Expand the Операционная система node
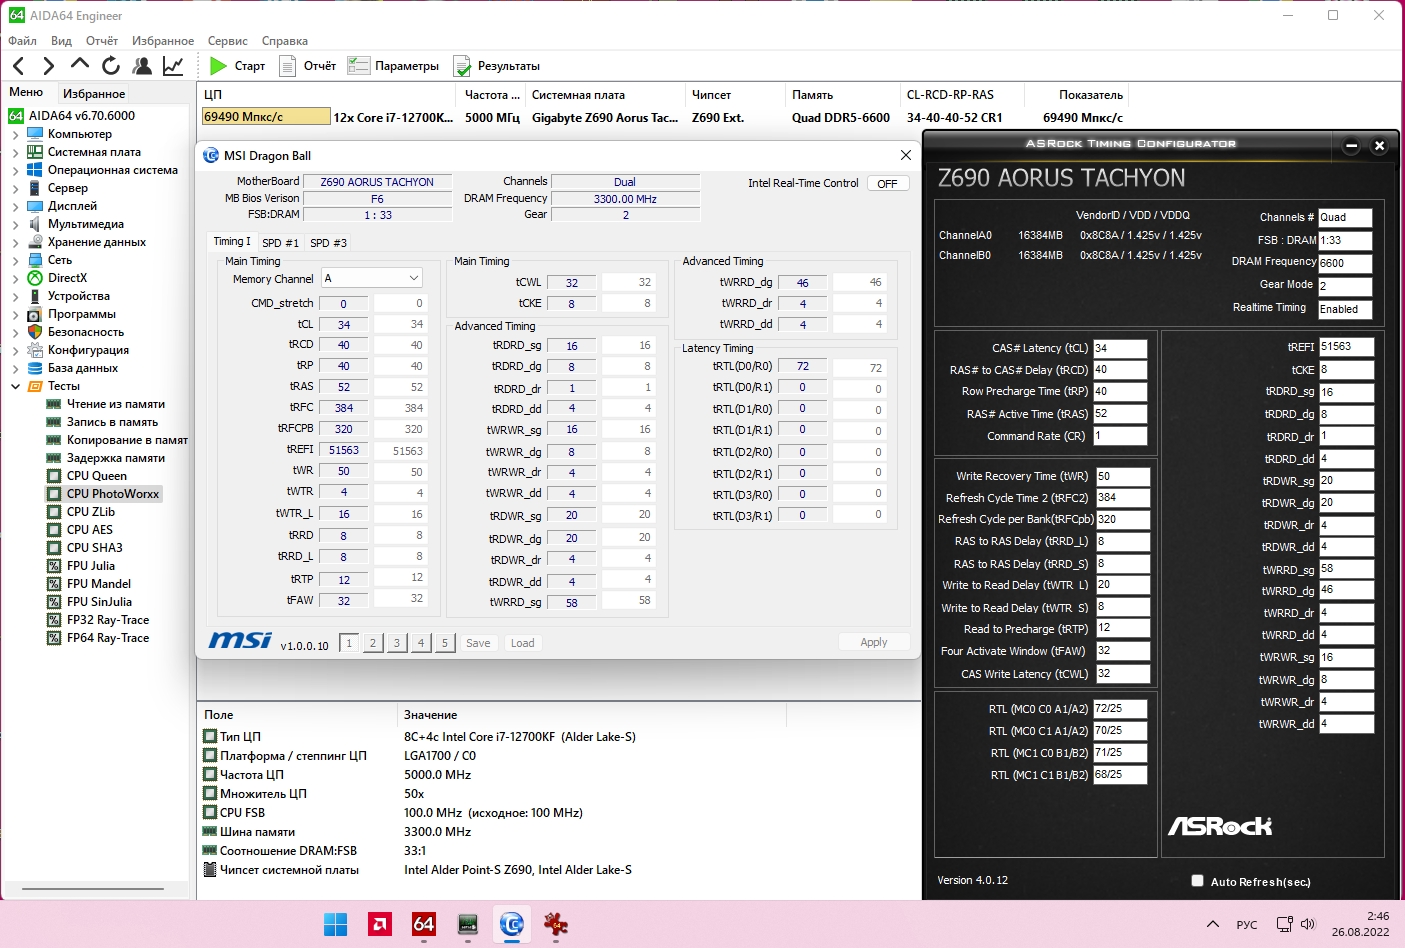 click(x=15, y=170)
